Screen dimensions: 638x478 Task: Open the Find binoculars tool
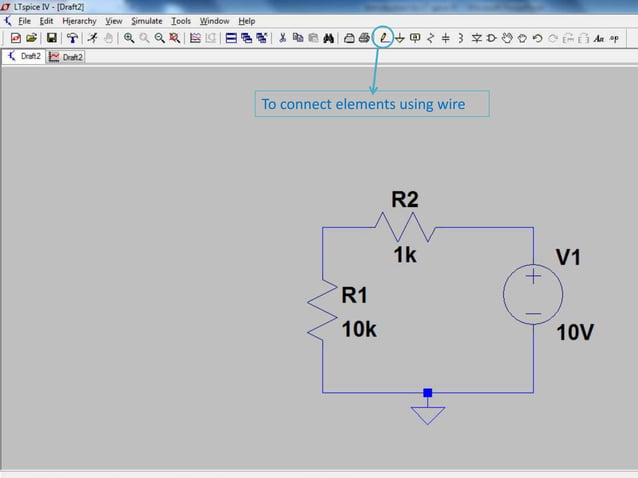[328, 38]
